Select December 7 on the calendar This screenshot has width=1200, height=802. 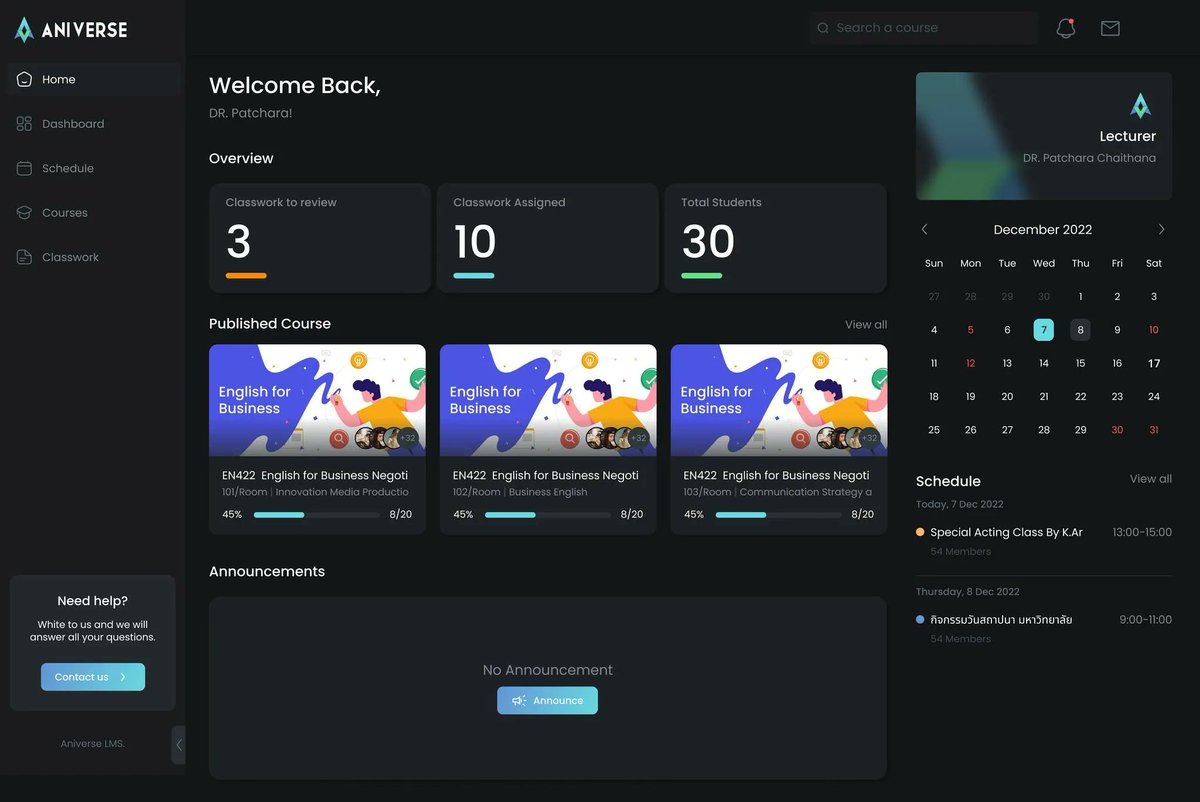point(1043,329)
